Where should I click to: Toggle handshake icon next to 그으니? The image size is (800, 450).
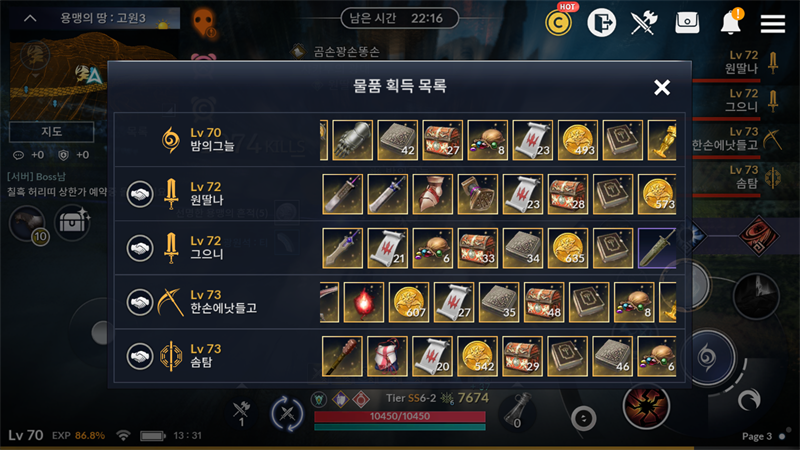click(x=140, y=248)
